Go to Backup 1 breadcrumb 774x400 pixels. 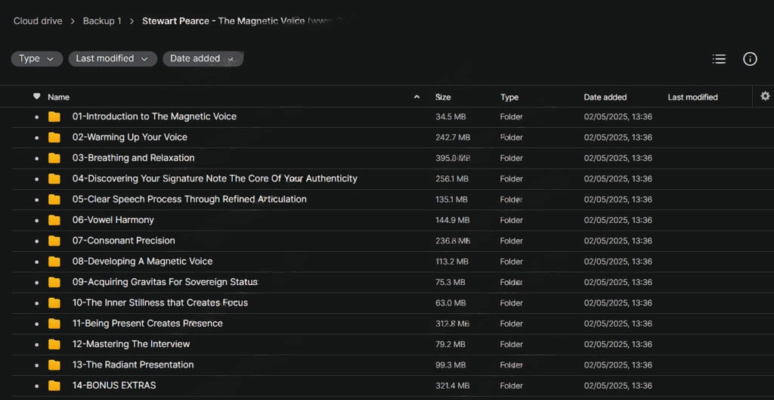pyautogui.click(x=102, y=21)
